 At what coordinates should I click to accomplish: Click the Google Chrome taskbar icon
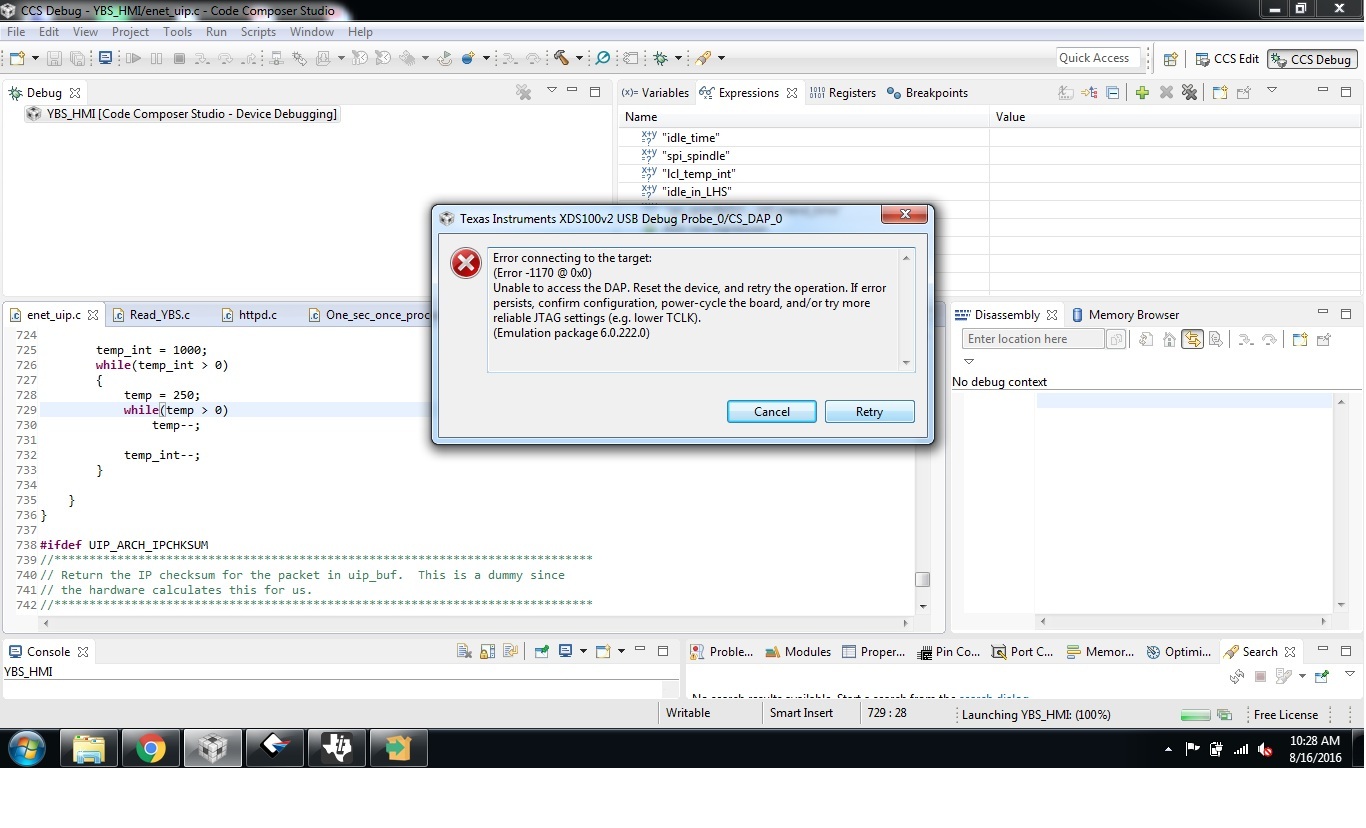[x=151, y=748]
